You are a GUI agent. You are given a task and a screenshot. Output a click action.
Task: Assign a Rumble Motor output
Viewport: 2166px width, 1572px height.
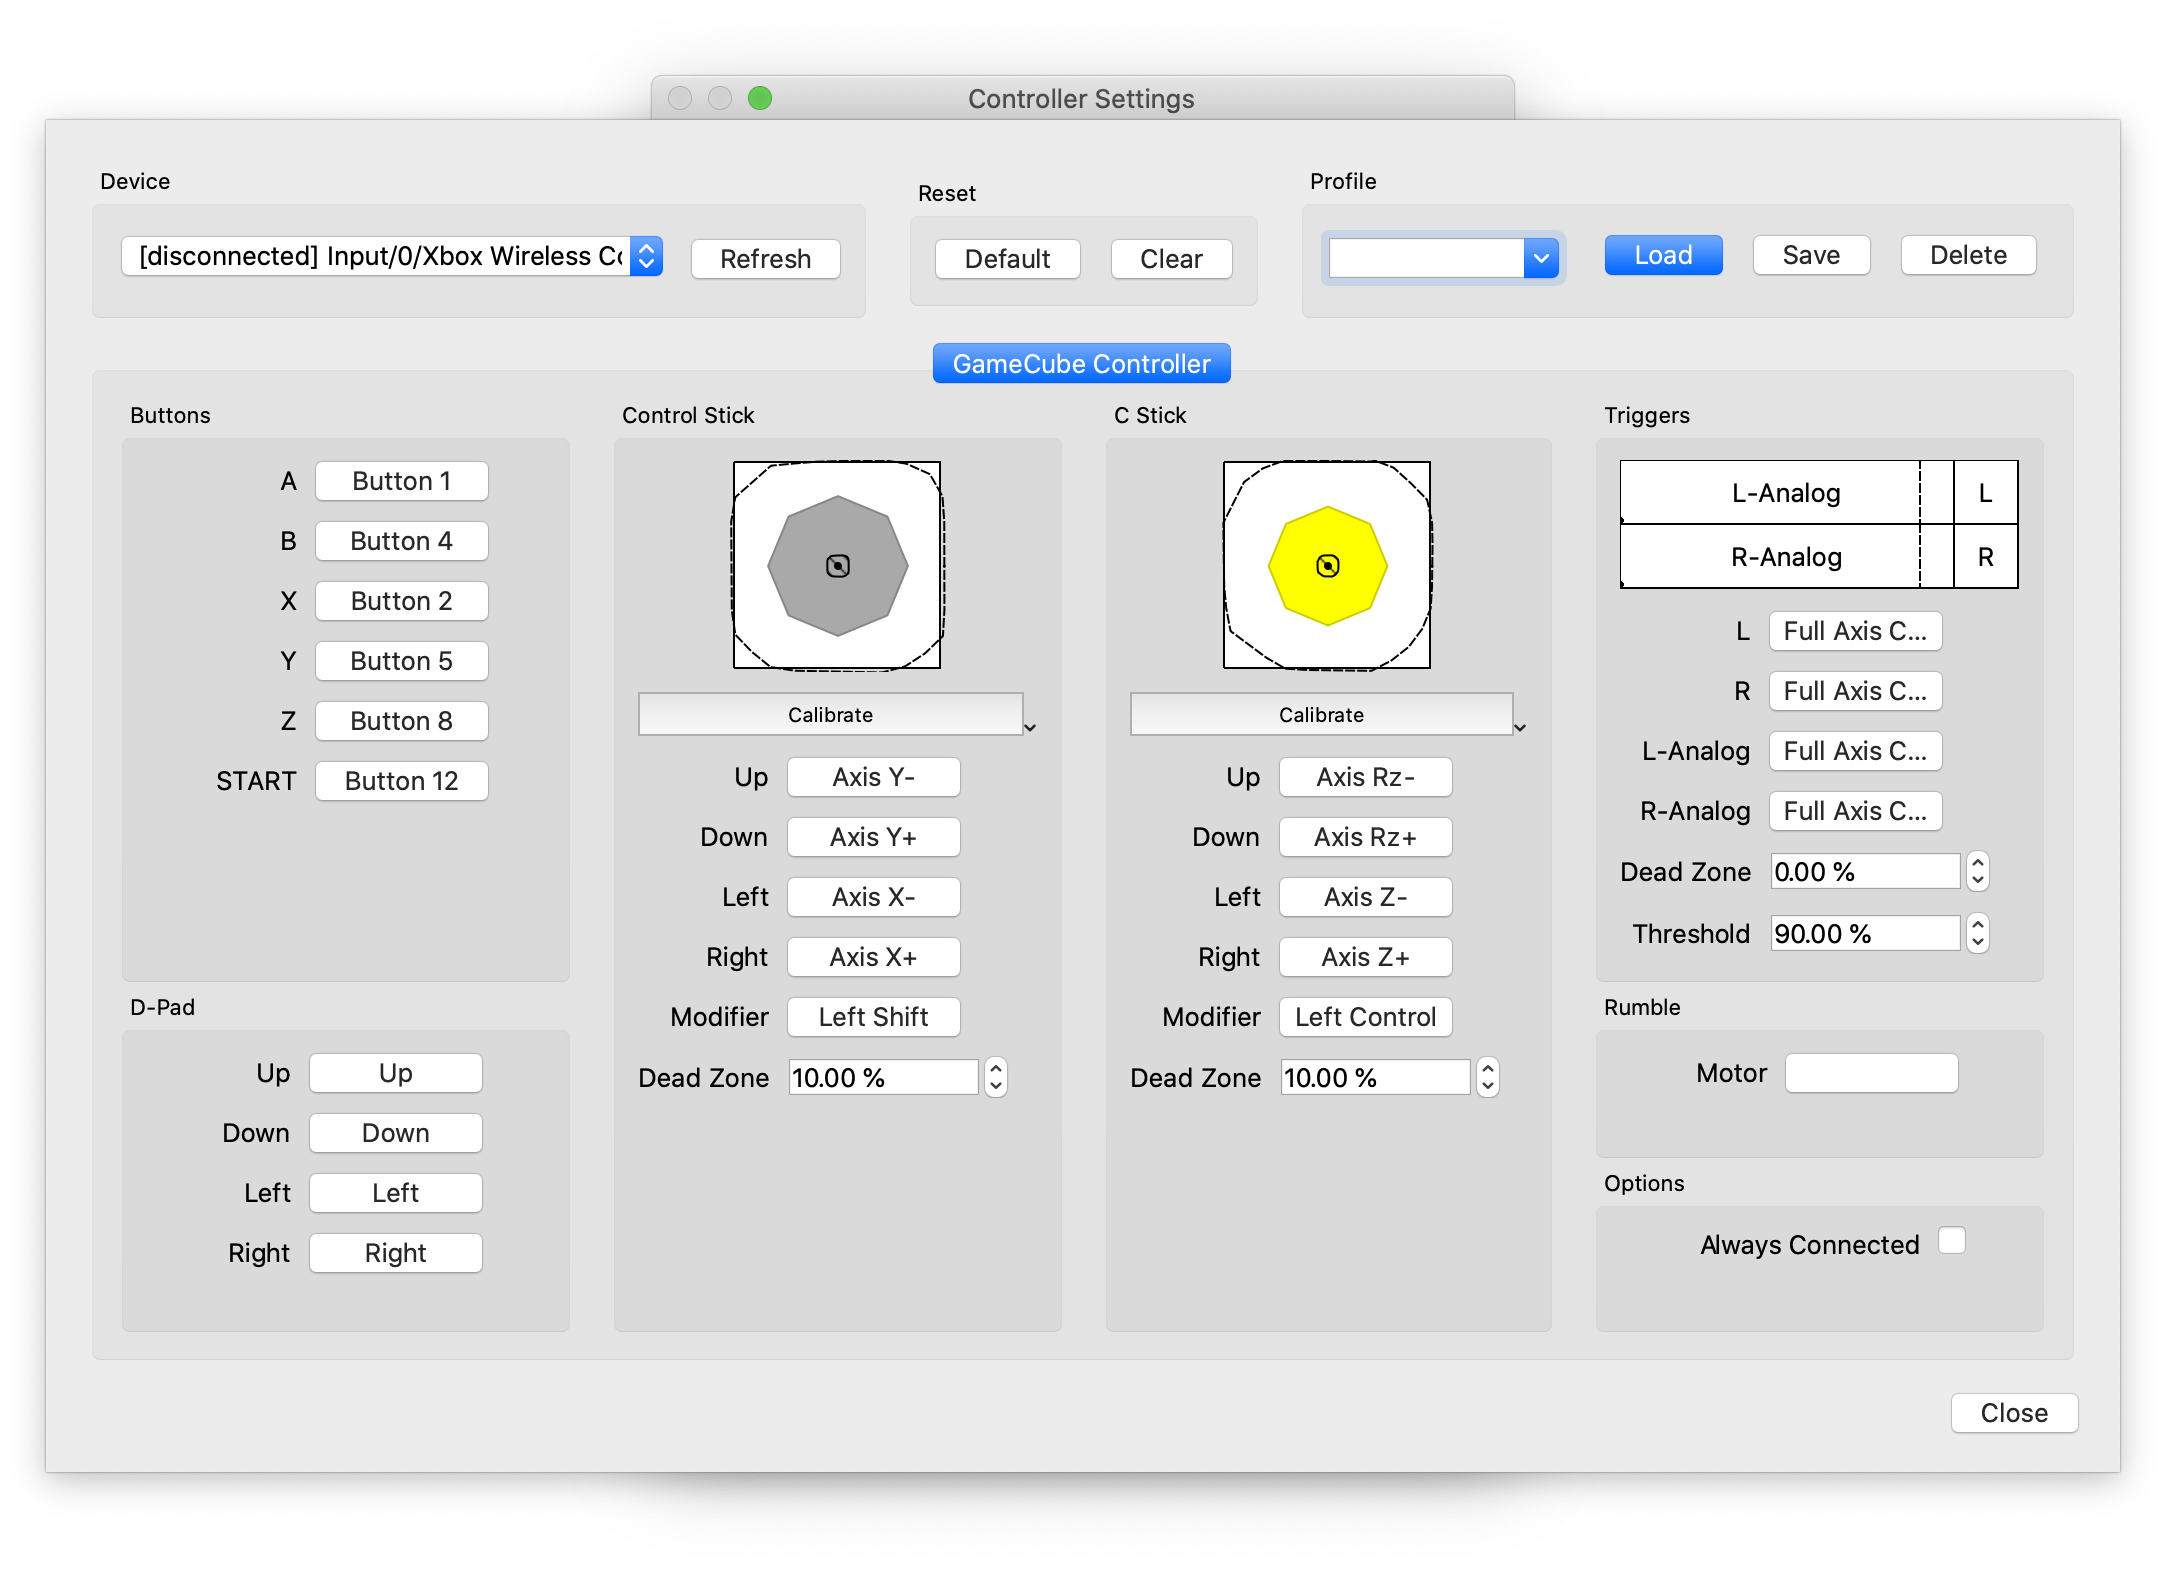pos(1870,1072)
